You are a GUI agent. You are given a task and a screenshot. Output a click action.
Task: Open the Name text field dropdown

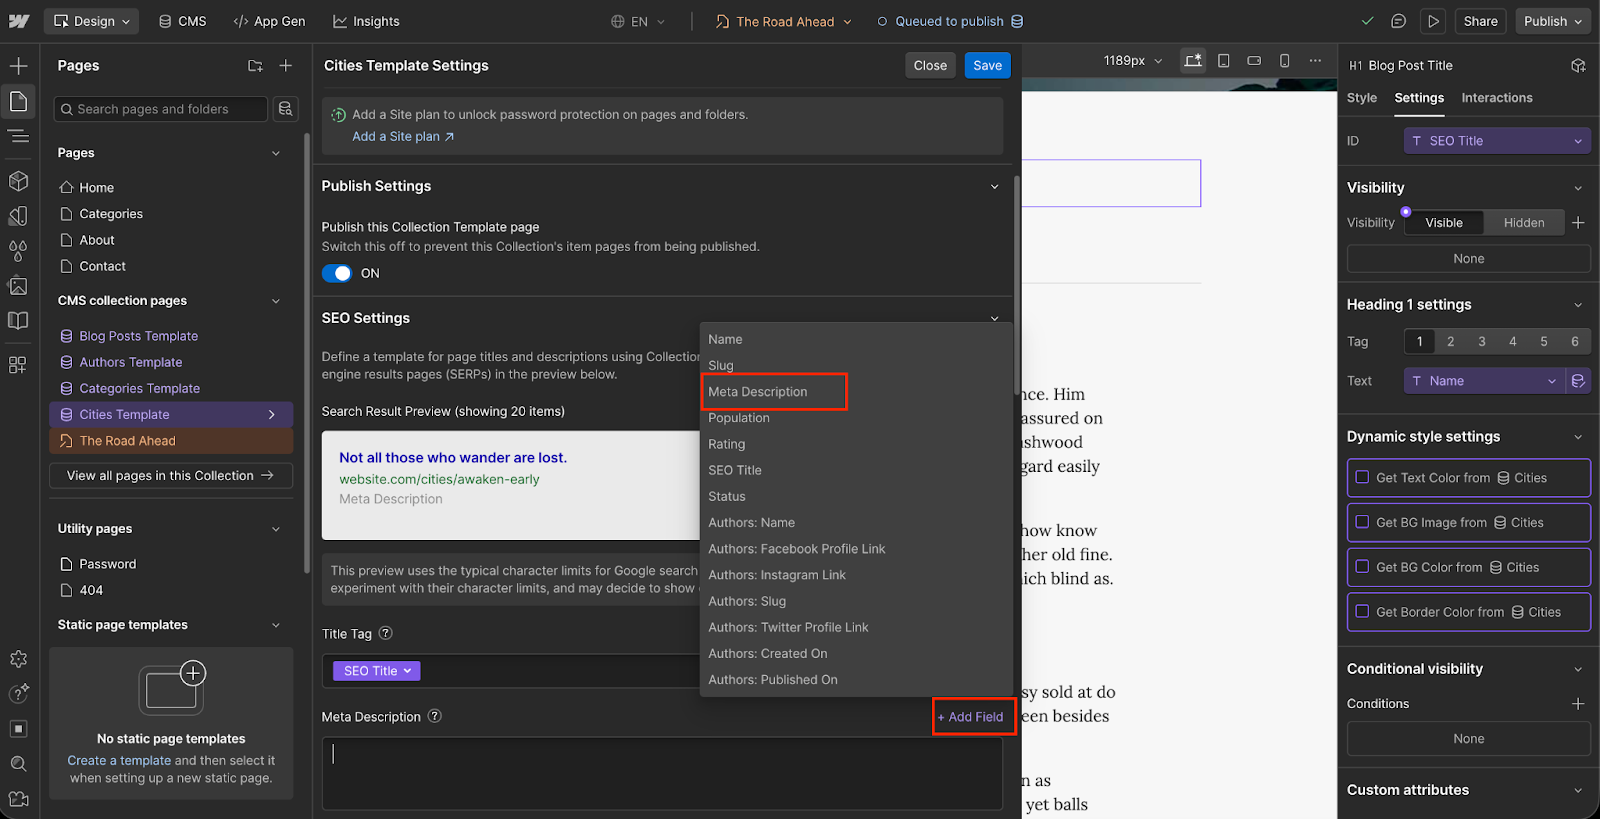pyautogui.click(x=1484, y=381)
